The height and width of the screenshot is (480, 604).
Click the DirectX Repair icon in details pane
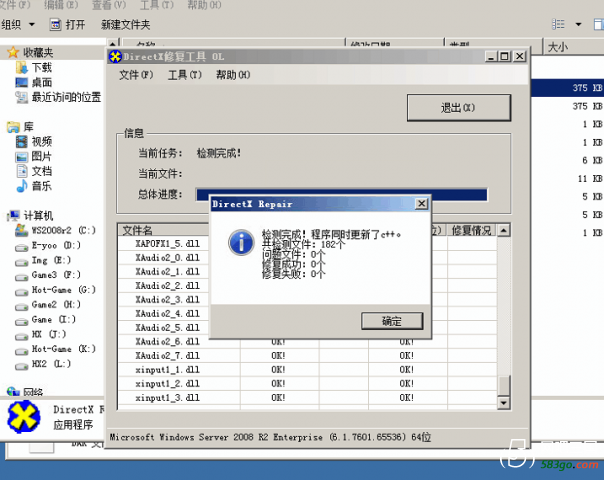(x=24, y=417)
